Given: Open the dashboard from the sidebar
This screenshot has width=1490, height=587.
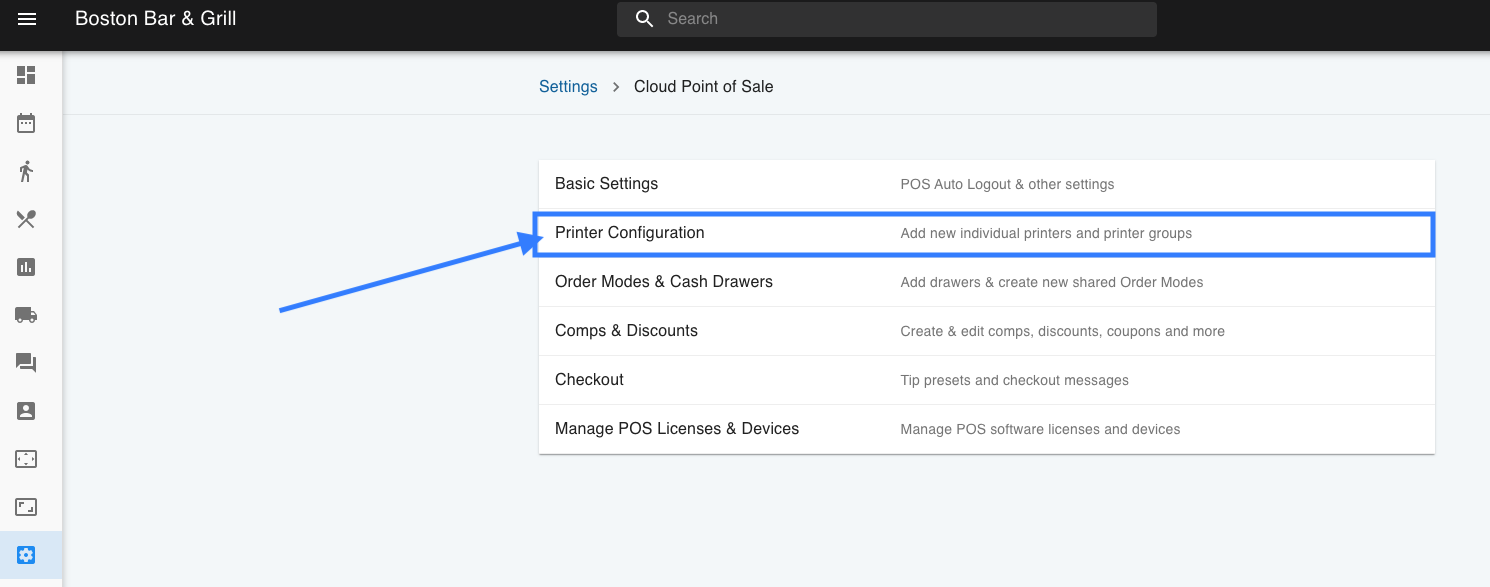Looking at the screenshot, I should 26,75.
